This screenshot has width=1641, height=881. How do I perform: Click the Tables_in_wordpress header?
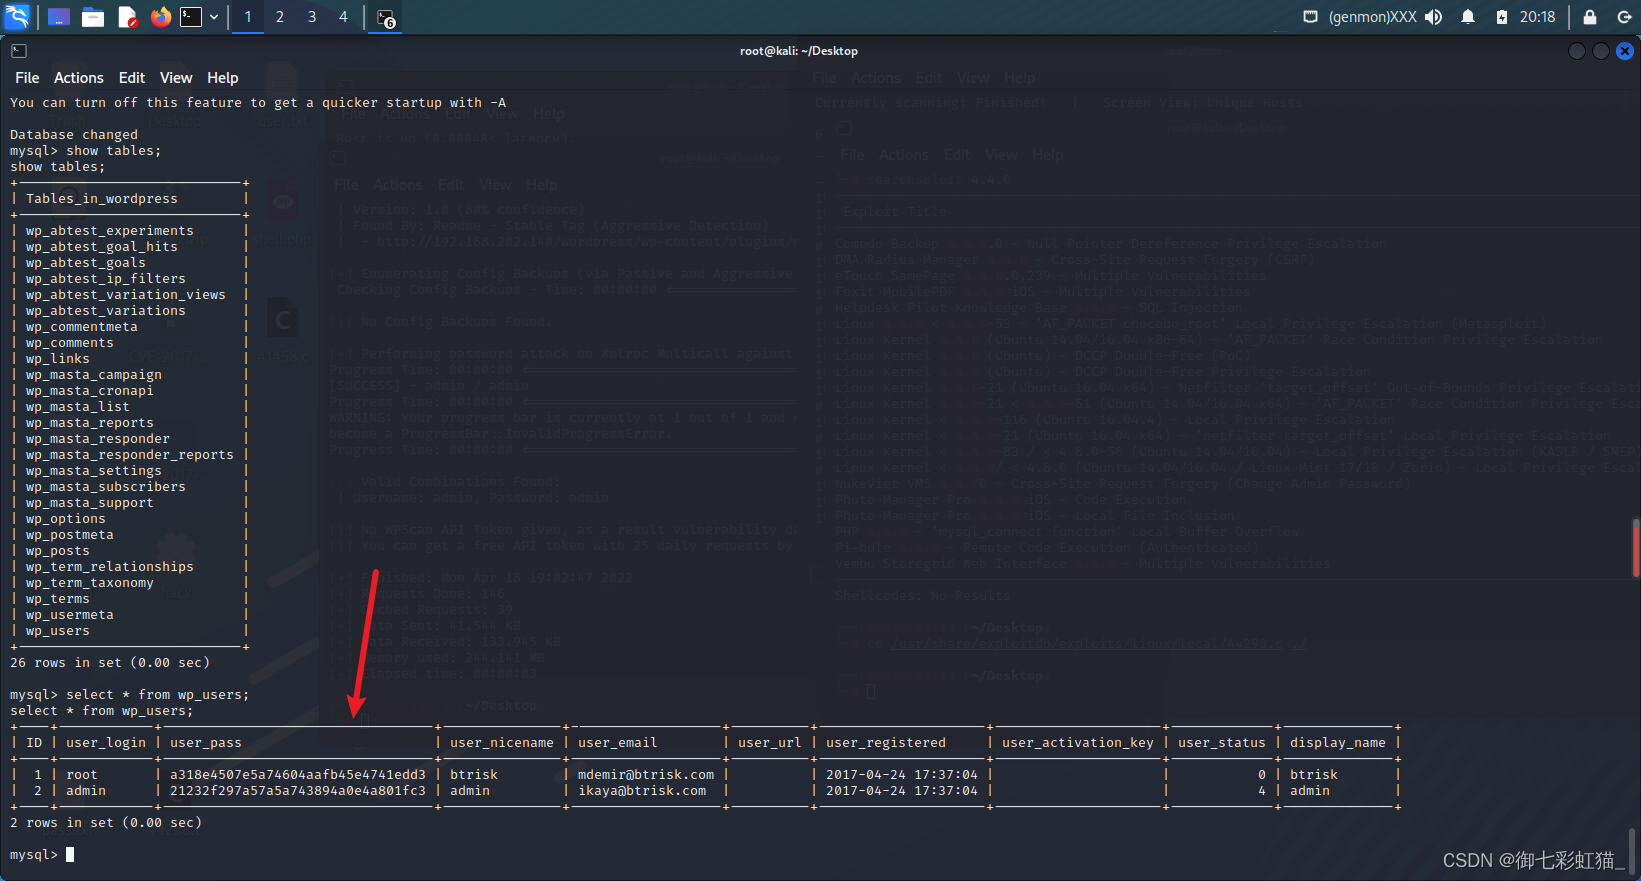102,199
